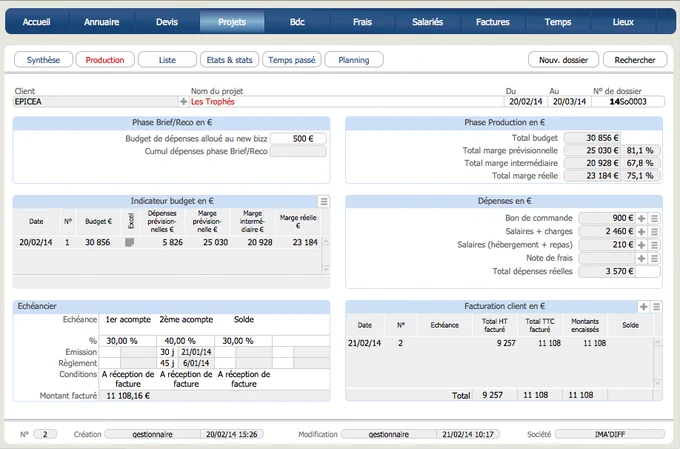The height and width of the screenshot is (449, 680).
Task: Add a Note de frais with plus icon
Action: tap(641, 259)
